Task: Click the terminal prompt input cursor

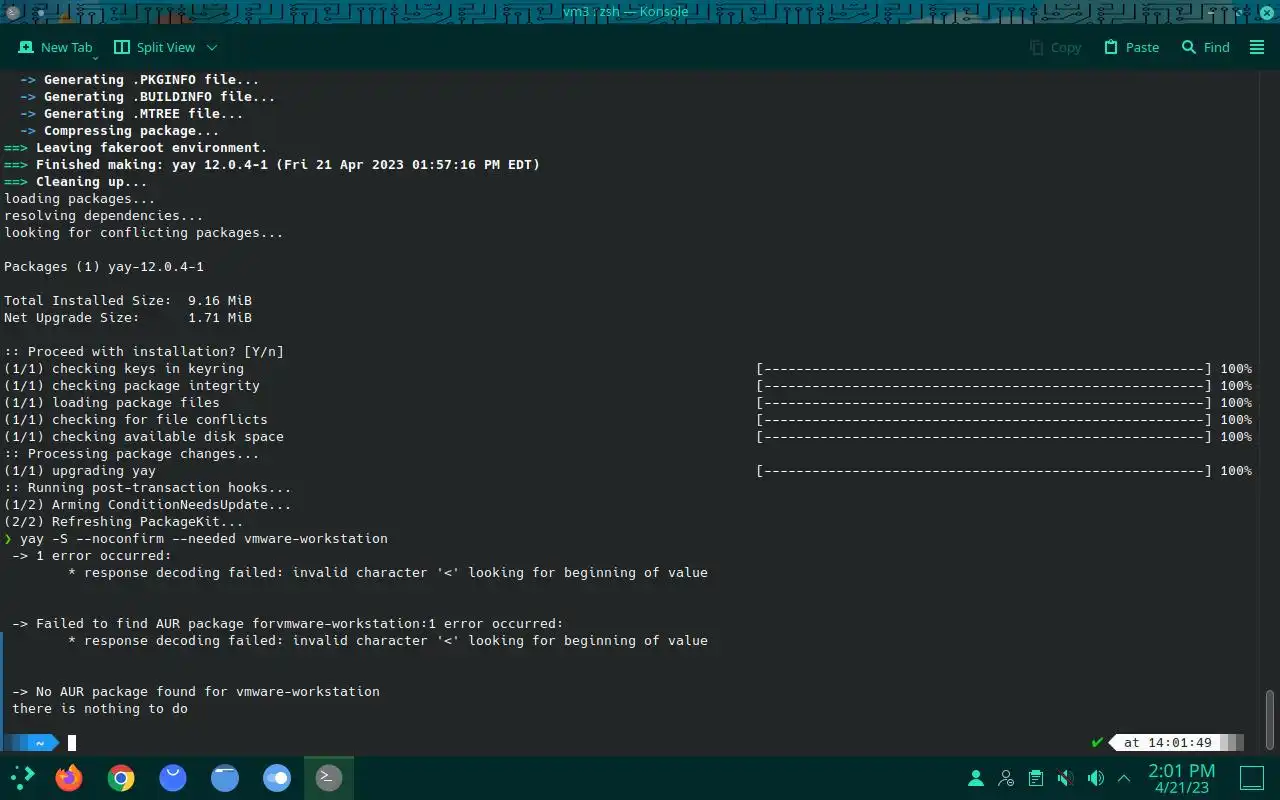Action: (72, 742)
